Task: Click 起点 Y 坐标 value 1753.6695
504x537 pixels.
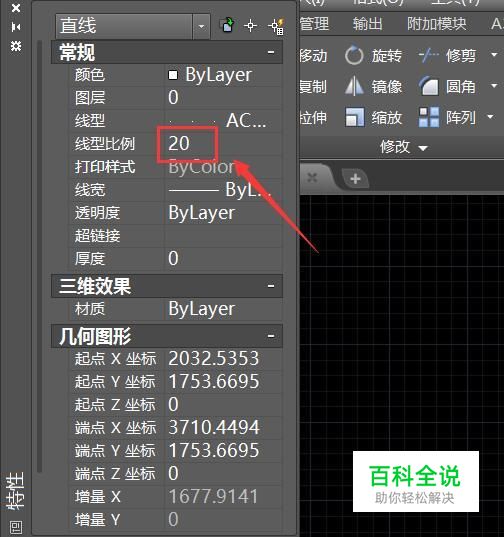Action: (x=223, y=382)
